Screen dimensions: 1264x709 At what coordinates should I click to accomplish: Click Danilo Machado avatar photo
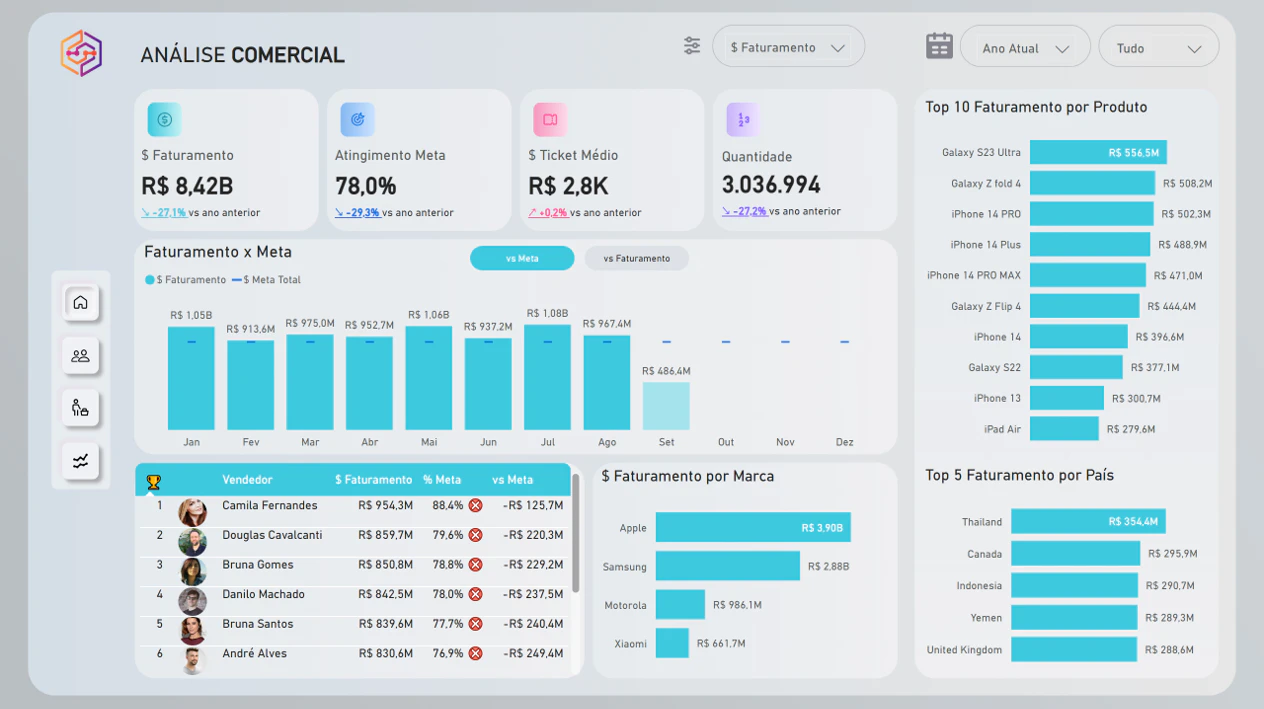[x=192, y=601]
